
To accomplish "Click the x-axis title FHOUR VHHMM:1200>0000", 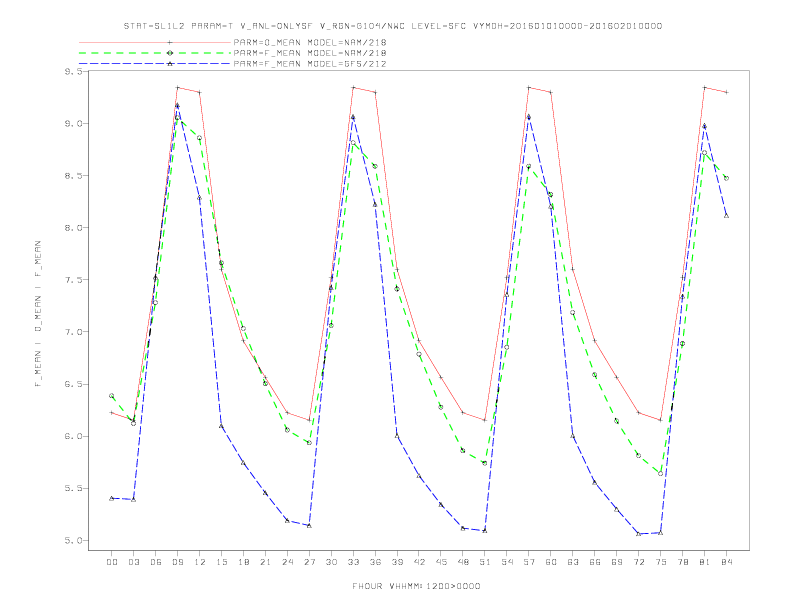I will 416,586.
